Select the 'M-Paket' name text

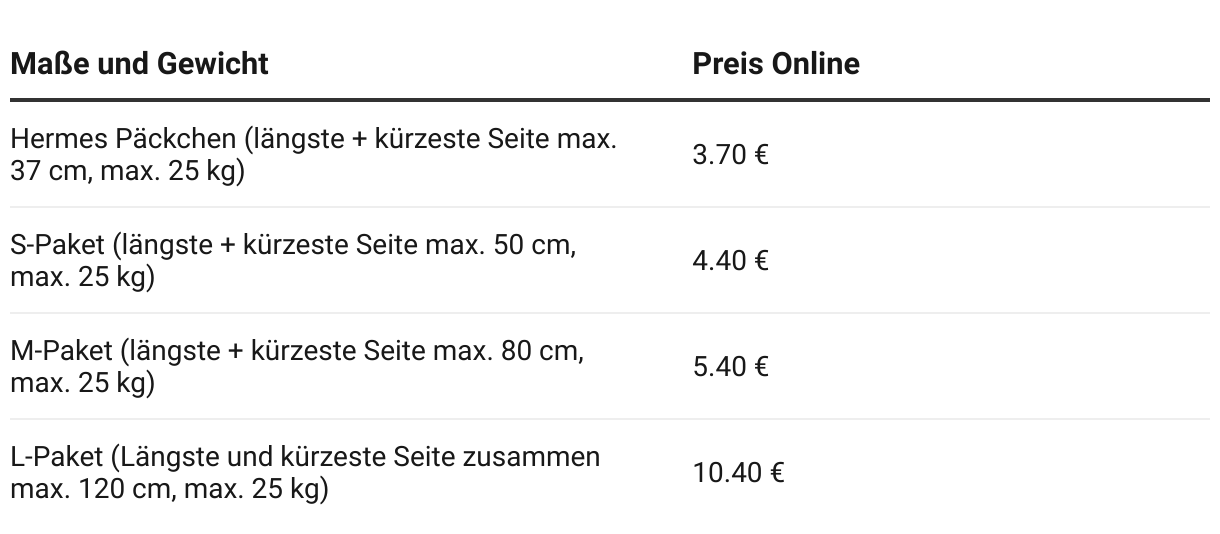click(x=59, y=351)
